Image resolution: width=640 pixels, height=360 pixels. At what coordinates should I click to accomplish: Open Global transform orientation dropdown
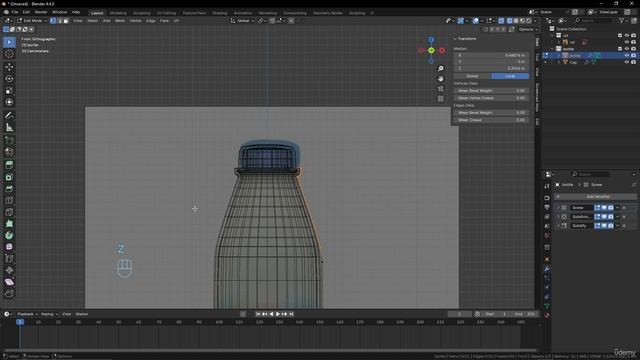[242, 20]
